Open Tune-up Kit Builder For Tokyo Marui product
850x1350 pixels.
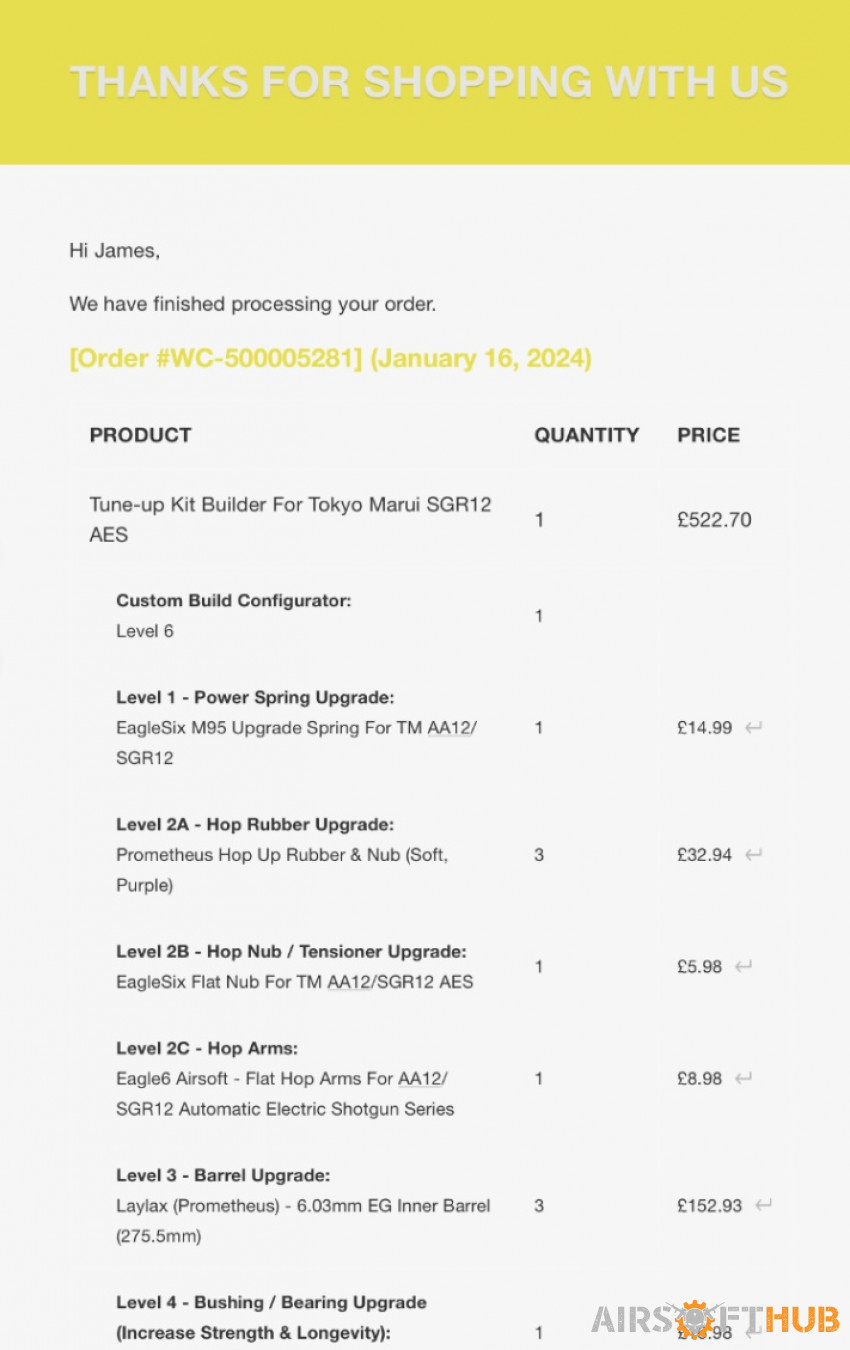coord(290,519)
